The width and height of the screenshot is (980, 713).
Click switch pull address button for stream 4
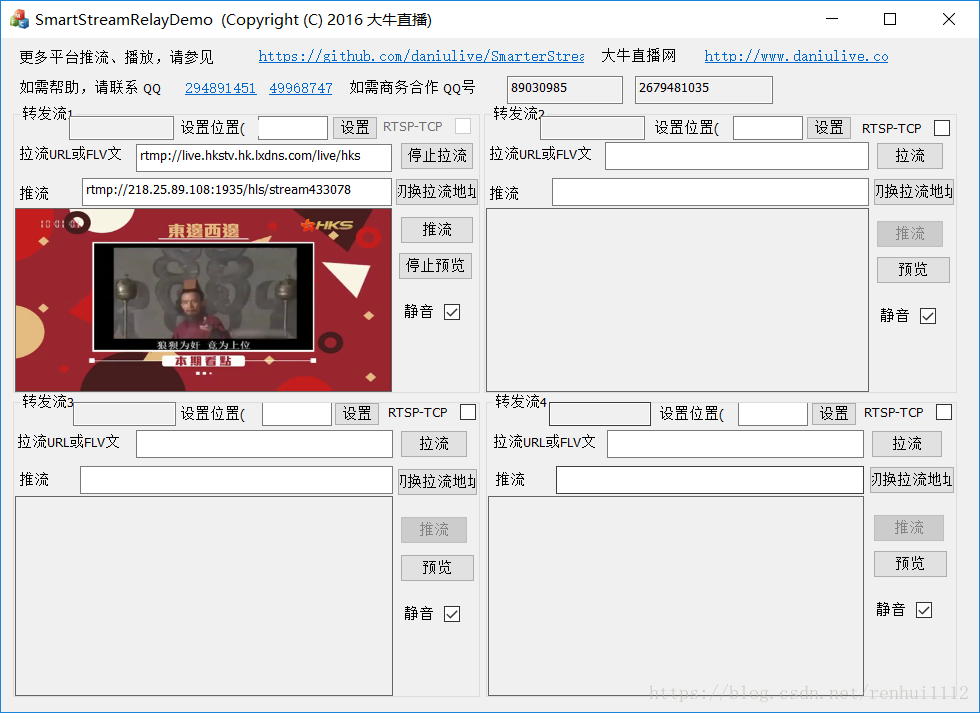(912, 479)
